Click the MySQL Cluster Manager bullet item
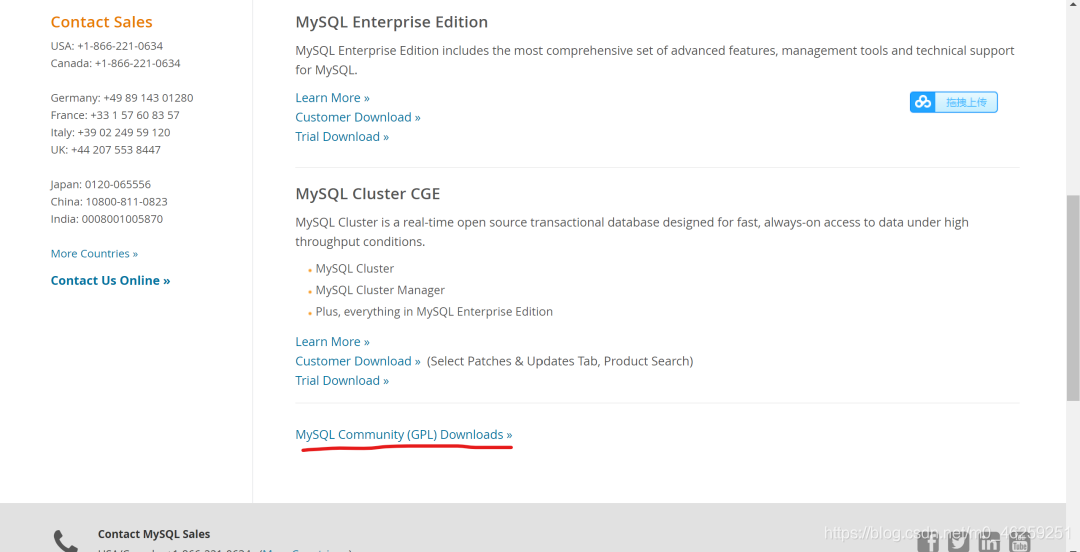The width and height of the screenshot is (1080, 552). pos(380,290)
